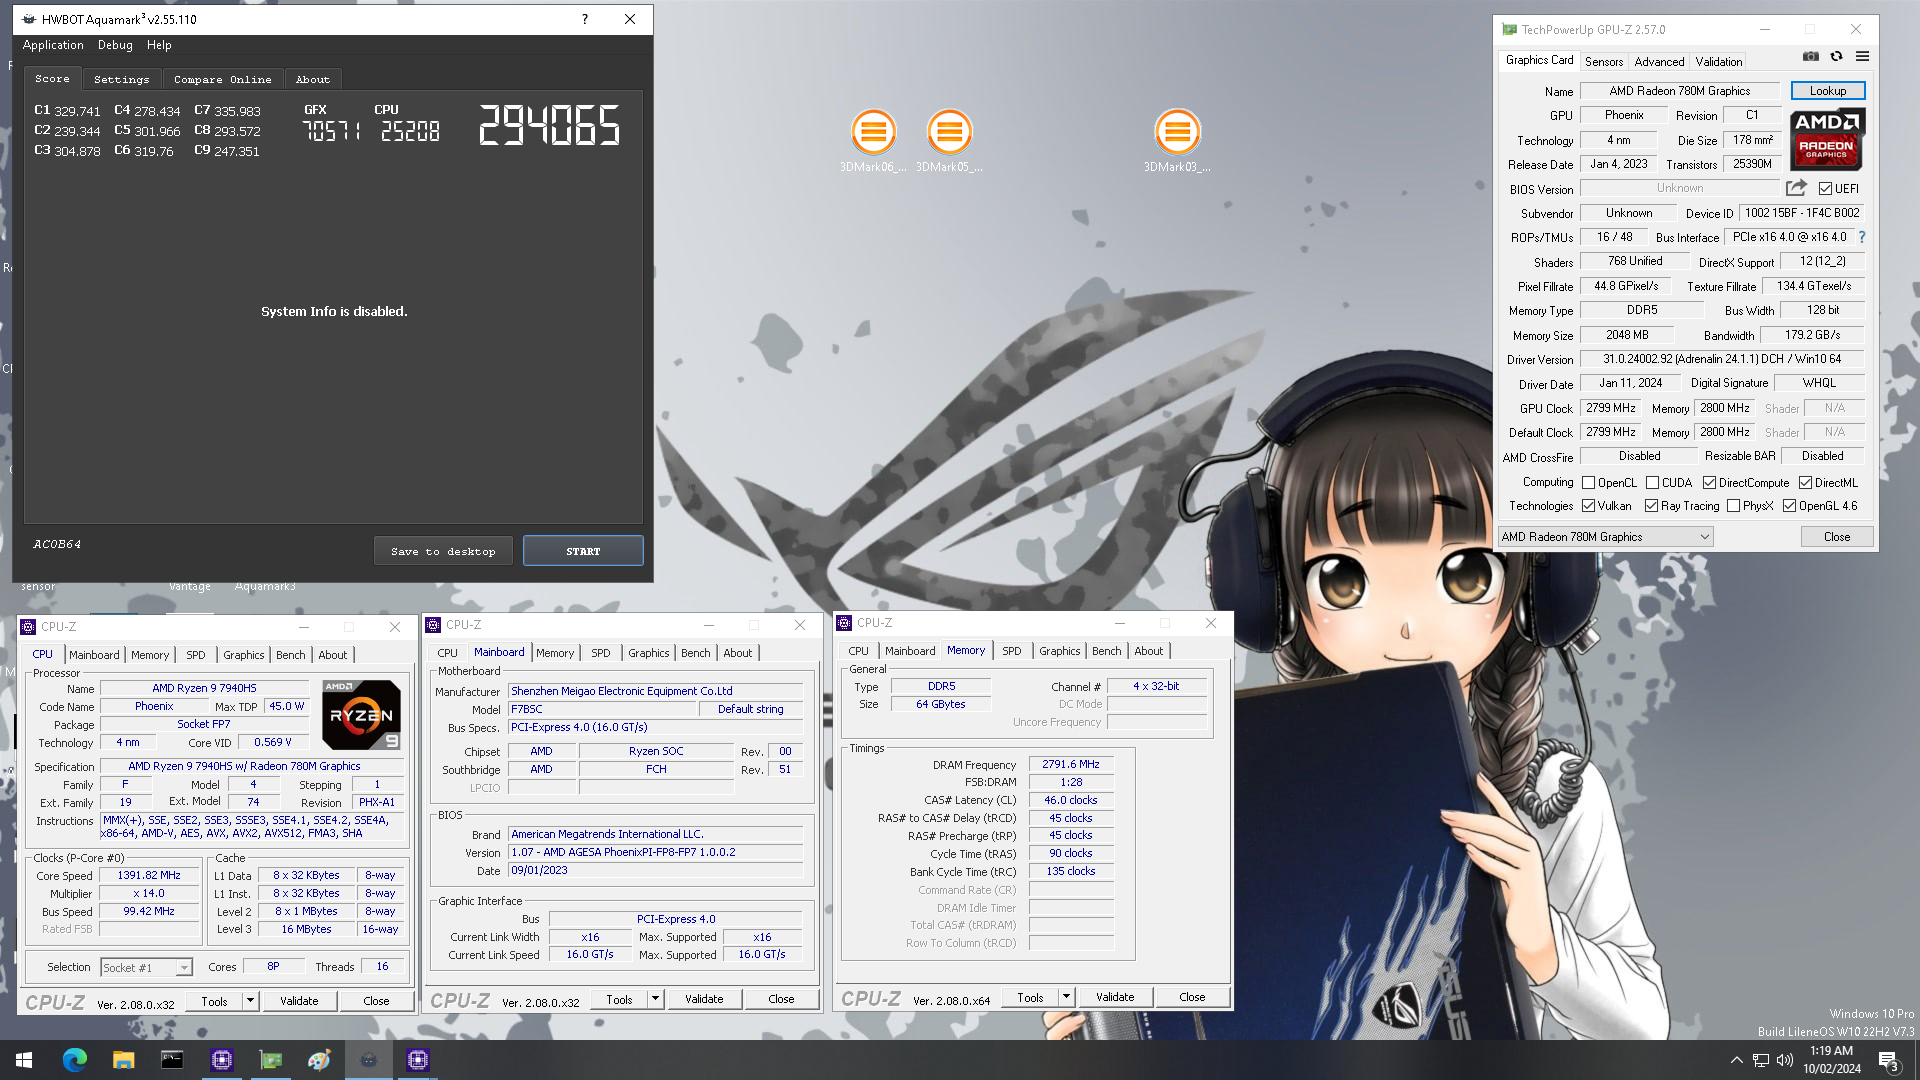
Task: Open Advanced tab in GPU-Z
Action: pyautogui.click(x=1659, y=62)
